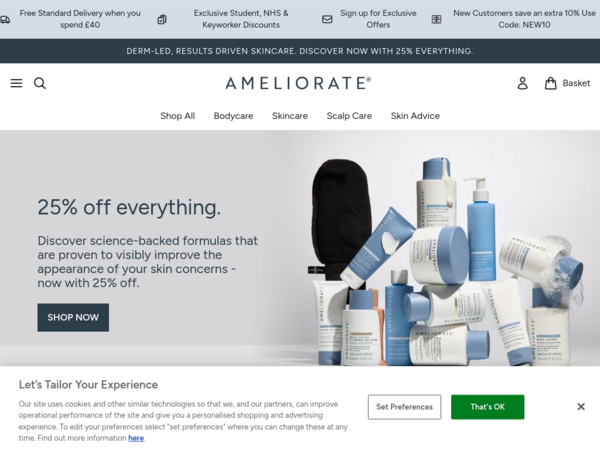The width and height of the screenshot is (600, 450).
Task: Select Scalp Care navigation item
Action: click(349, 116)
